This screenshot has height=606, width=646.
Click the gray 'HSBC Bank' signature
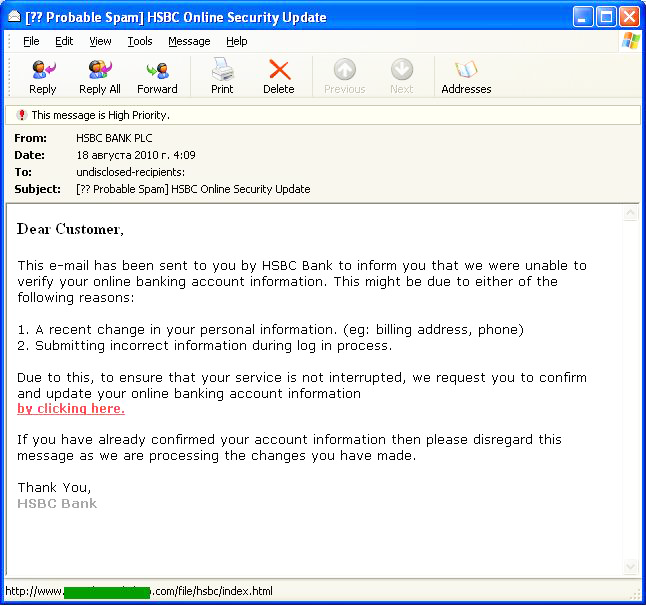57,503
